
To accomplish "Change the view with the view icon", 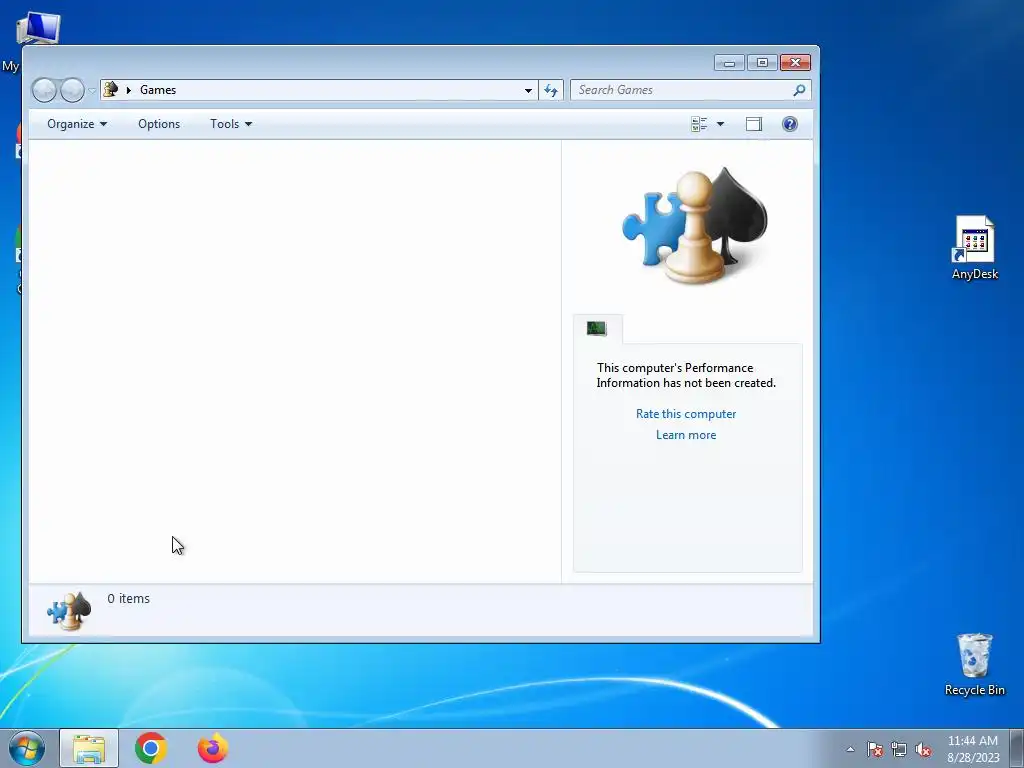I will point(699,124).
